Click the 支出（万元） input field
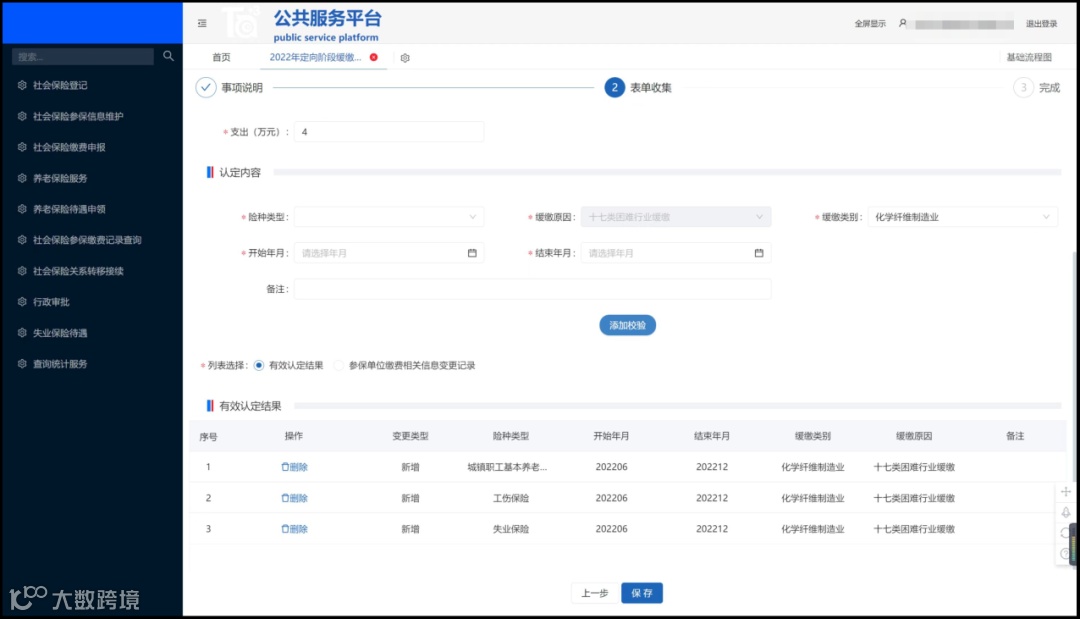The image size is (1080, 619). pyautogui.click(x=389, y=132)
